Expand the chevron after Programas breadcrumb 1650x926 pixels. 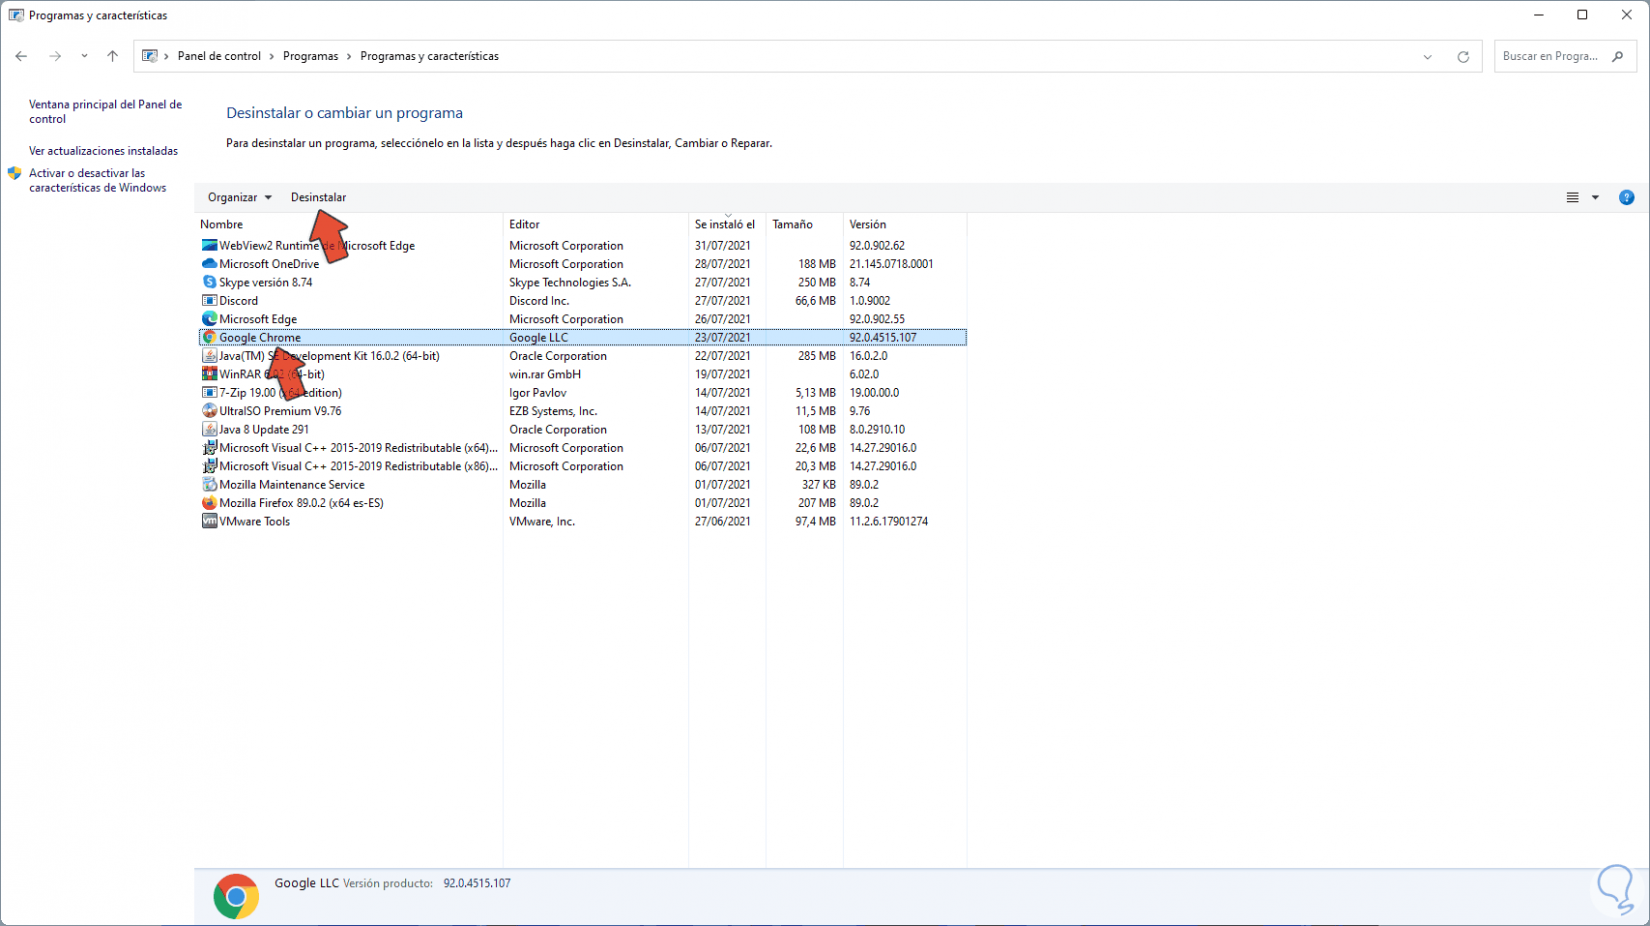point(349,56)
